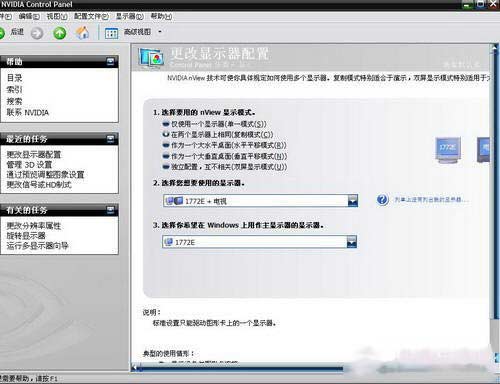The width and height of the screenshot is (500, 384).
Task: Open the 编辑(E) menu
Action: click(x=29, y=16)
